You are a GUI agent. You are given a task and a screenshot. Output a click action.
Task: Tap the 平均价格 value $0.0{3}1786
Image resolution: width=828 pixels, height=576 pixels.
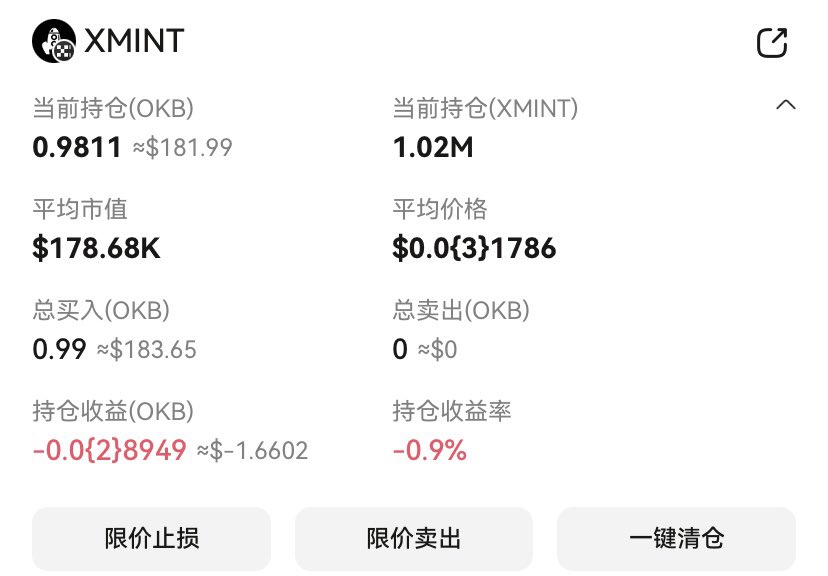click(474, 248)
